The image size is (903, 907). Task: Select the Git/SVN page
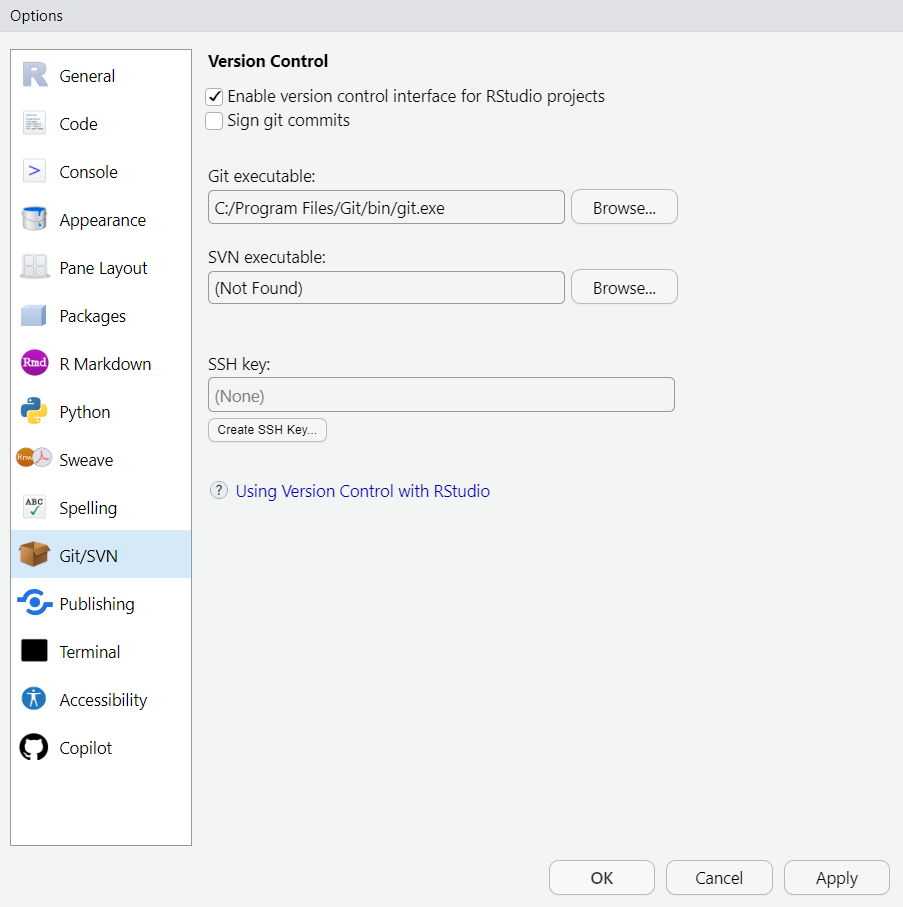point(101,554)
